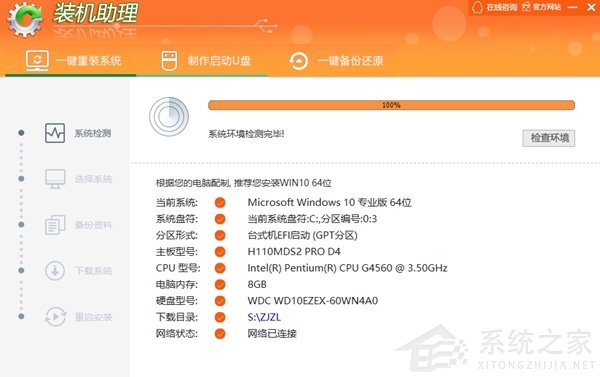The width and height of the screenshot is (600, 377).
Task: Open the 一键重装系统 tab
Action: tap(73, 60)
